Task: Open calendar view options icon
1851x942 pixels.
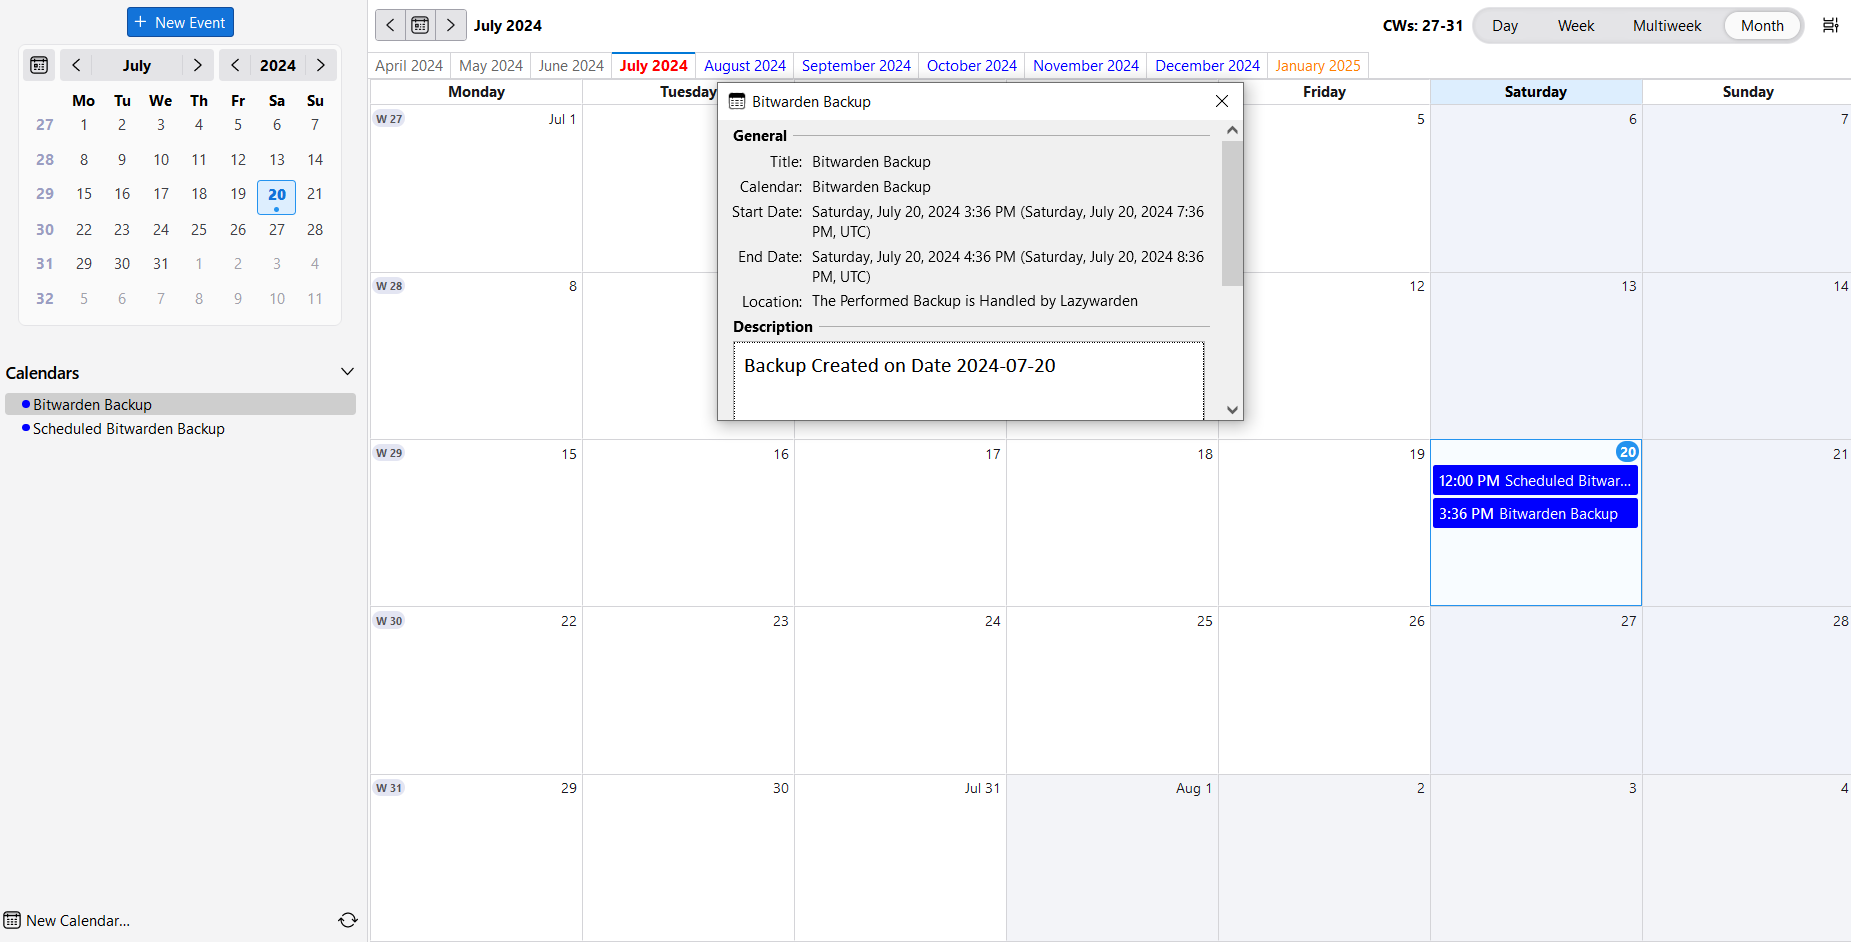Action: 1830,25
